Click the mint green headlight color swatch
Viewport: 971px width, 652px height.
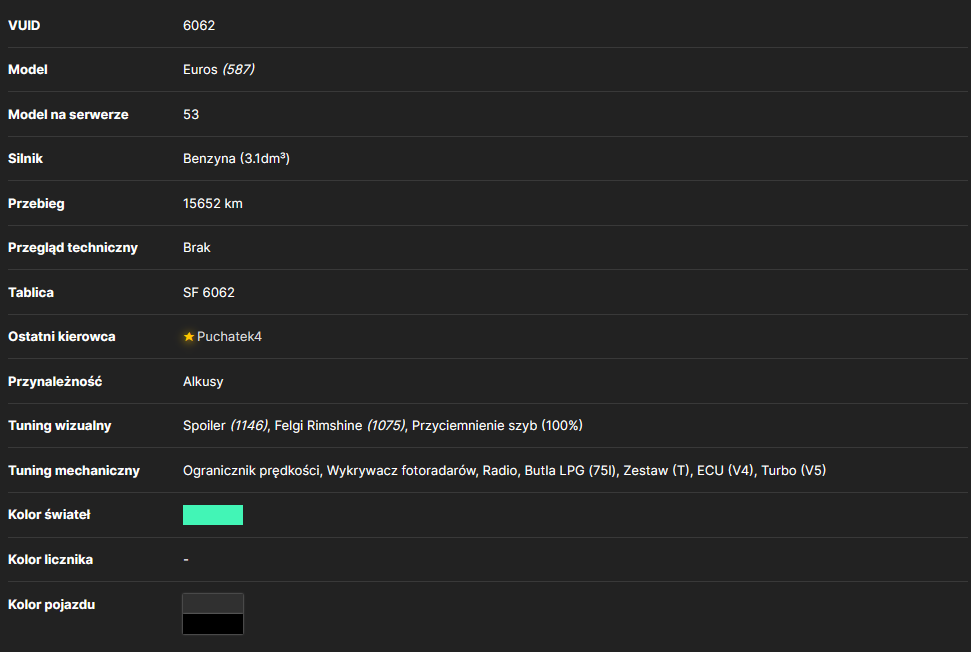[212, 515]
